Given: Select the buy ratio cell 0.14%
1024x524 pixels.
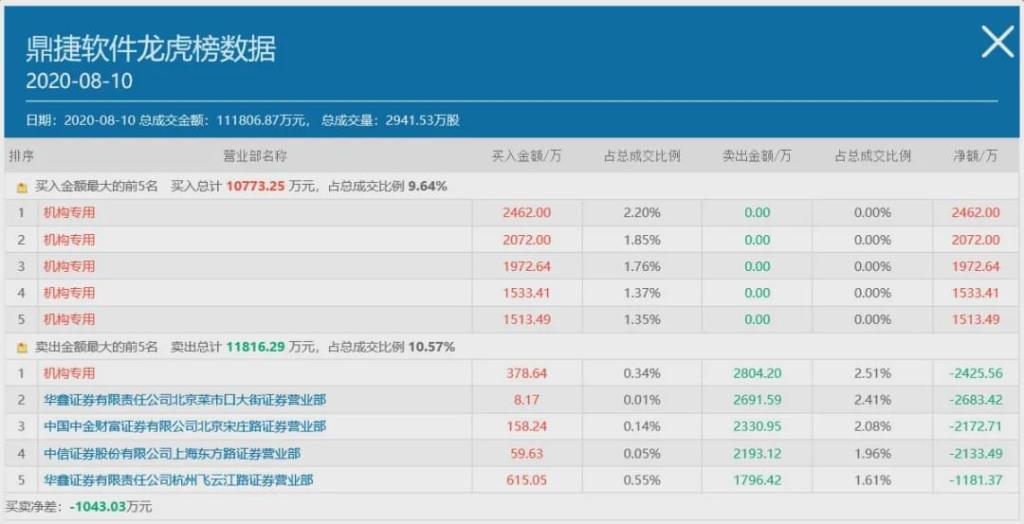Looking at the screenshot, I should (x=642, y=427).
